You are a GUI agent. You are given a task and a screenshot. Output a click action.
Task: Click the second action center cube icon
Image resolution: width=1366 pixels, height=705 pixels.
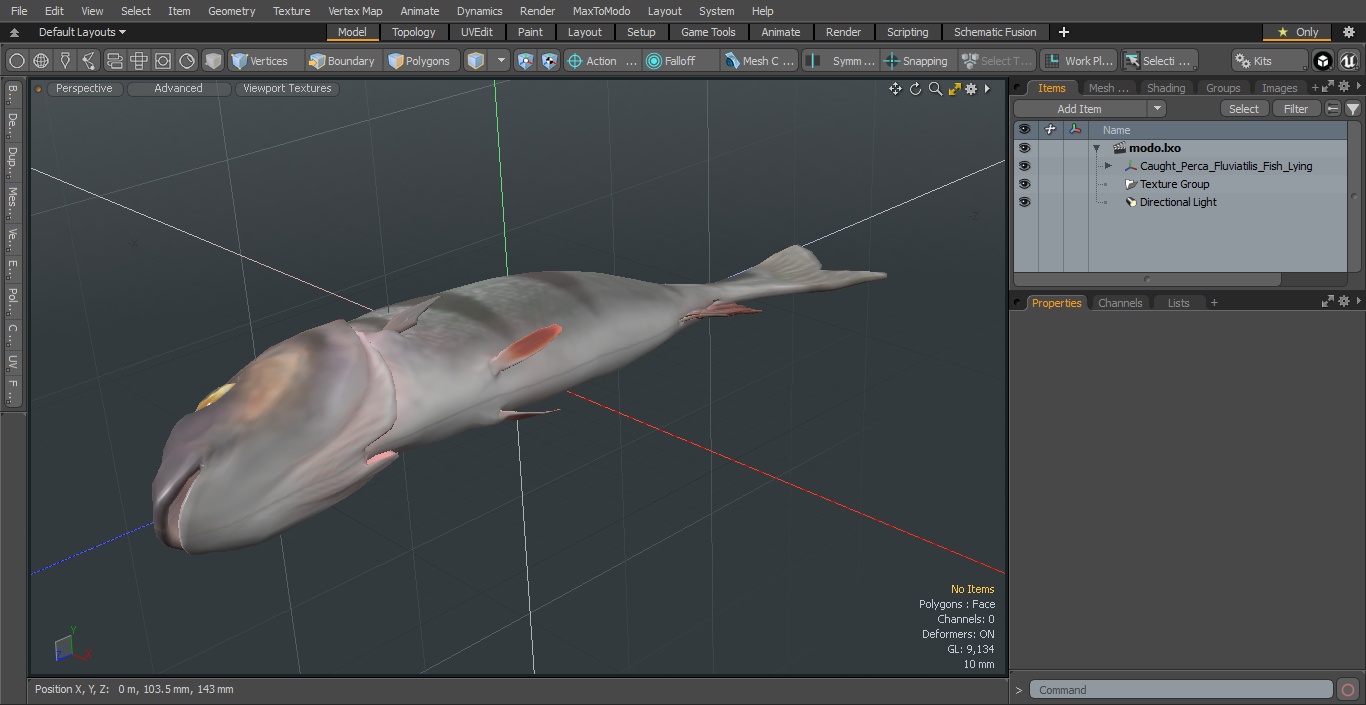[x=549, y=61]
